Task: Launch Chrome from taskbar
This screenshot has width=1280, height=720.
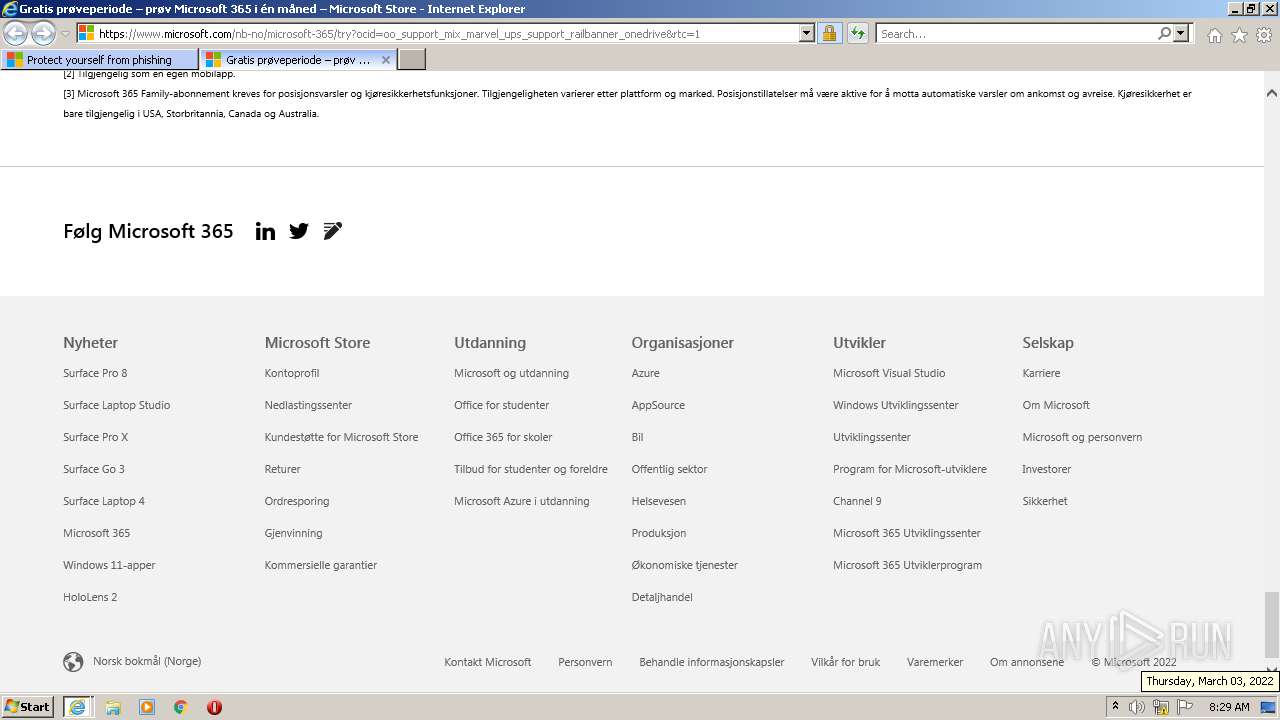Action: [x=181, y=707]
